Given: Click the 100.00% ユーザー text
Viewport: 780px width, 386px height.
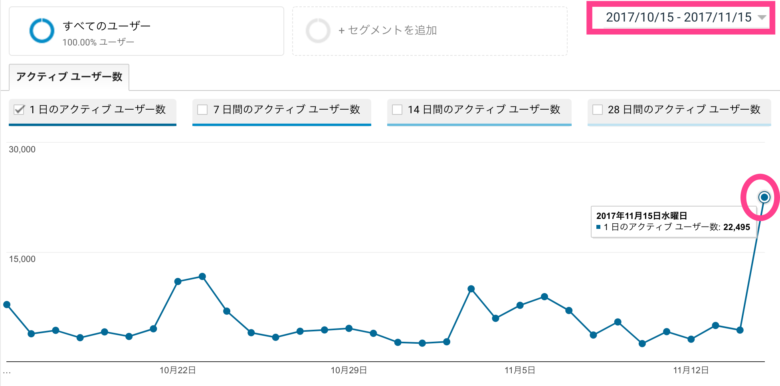Looking at the screenshot, I should tap(98, 42).
